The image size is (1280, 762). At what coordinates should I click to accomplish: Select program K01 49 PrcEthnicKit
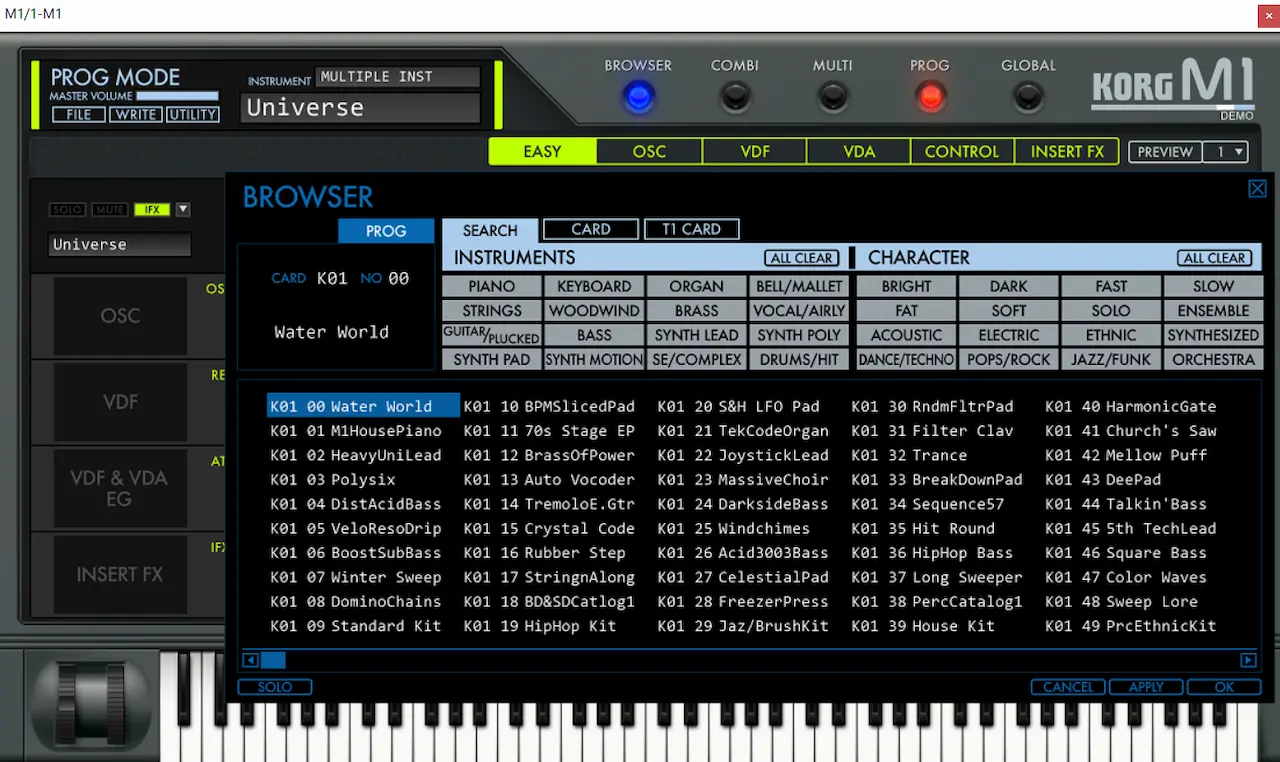point(1131,626)
